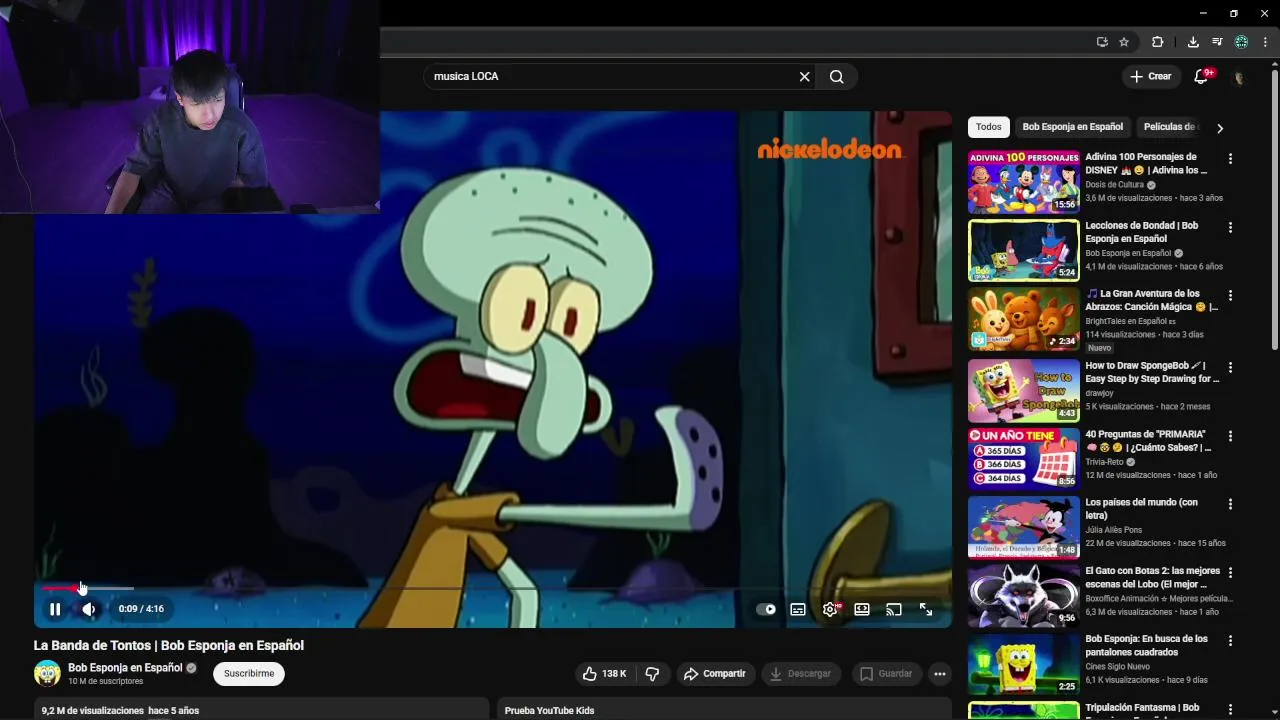Click the video time display 0:09 / 4:16

(x=141, y=609)
